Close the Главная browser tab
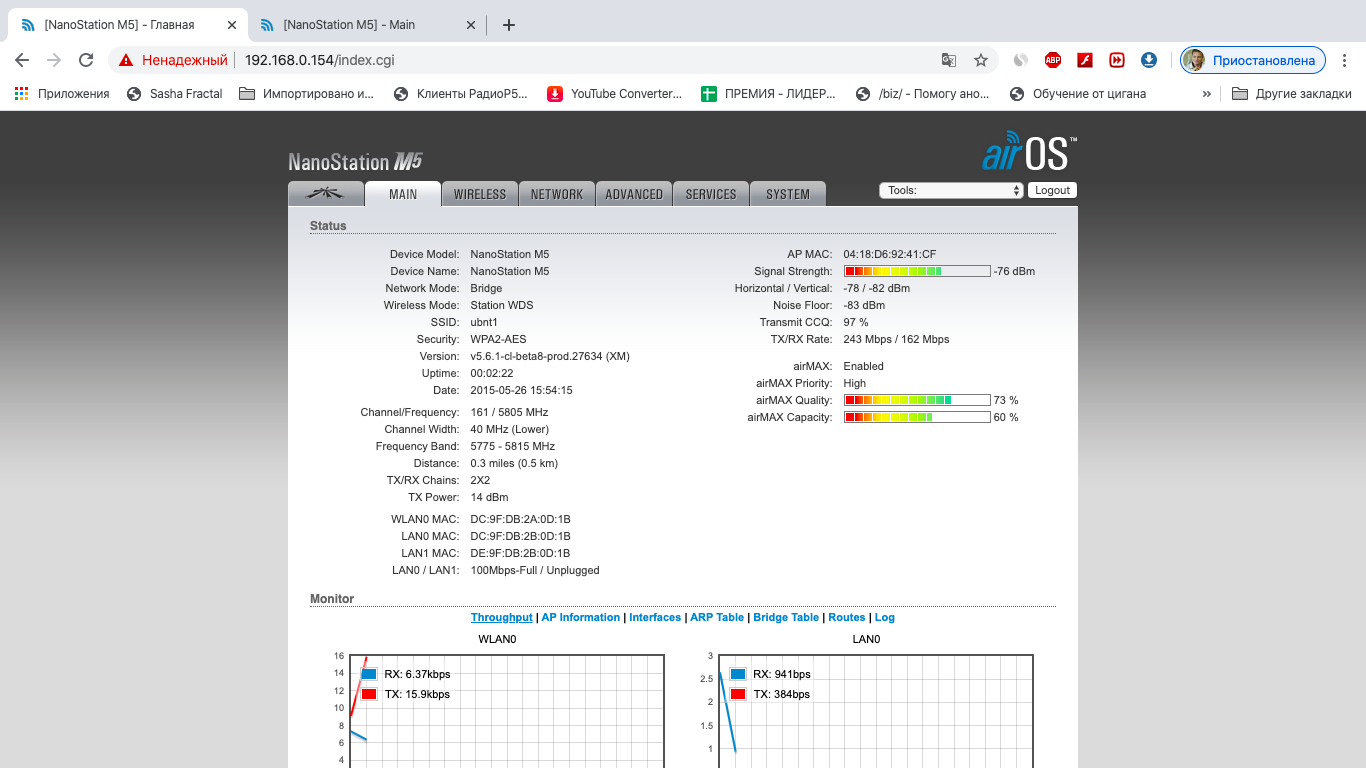The width and height of the screenshot is (1366, 768). 231,25
